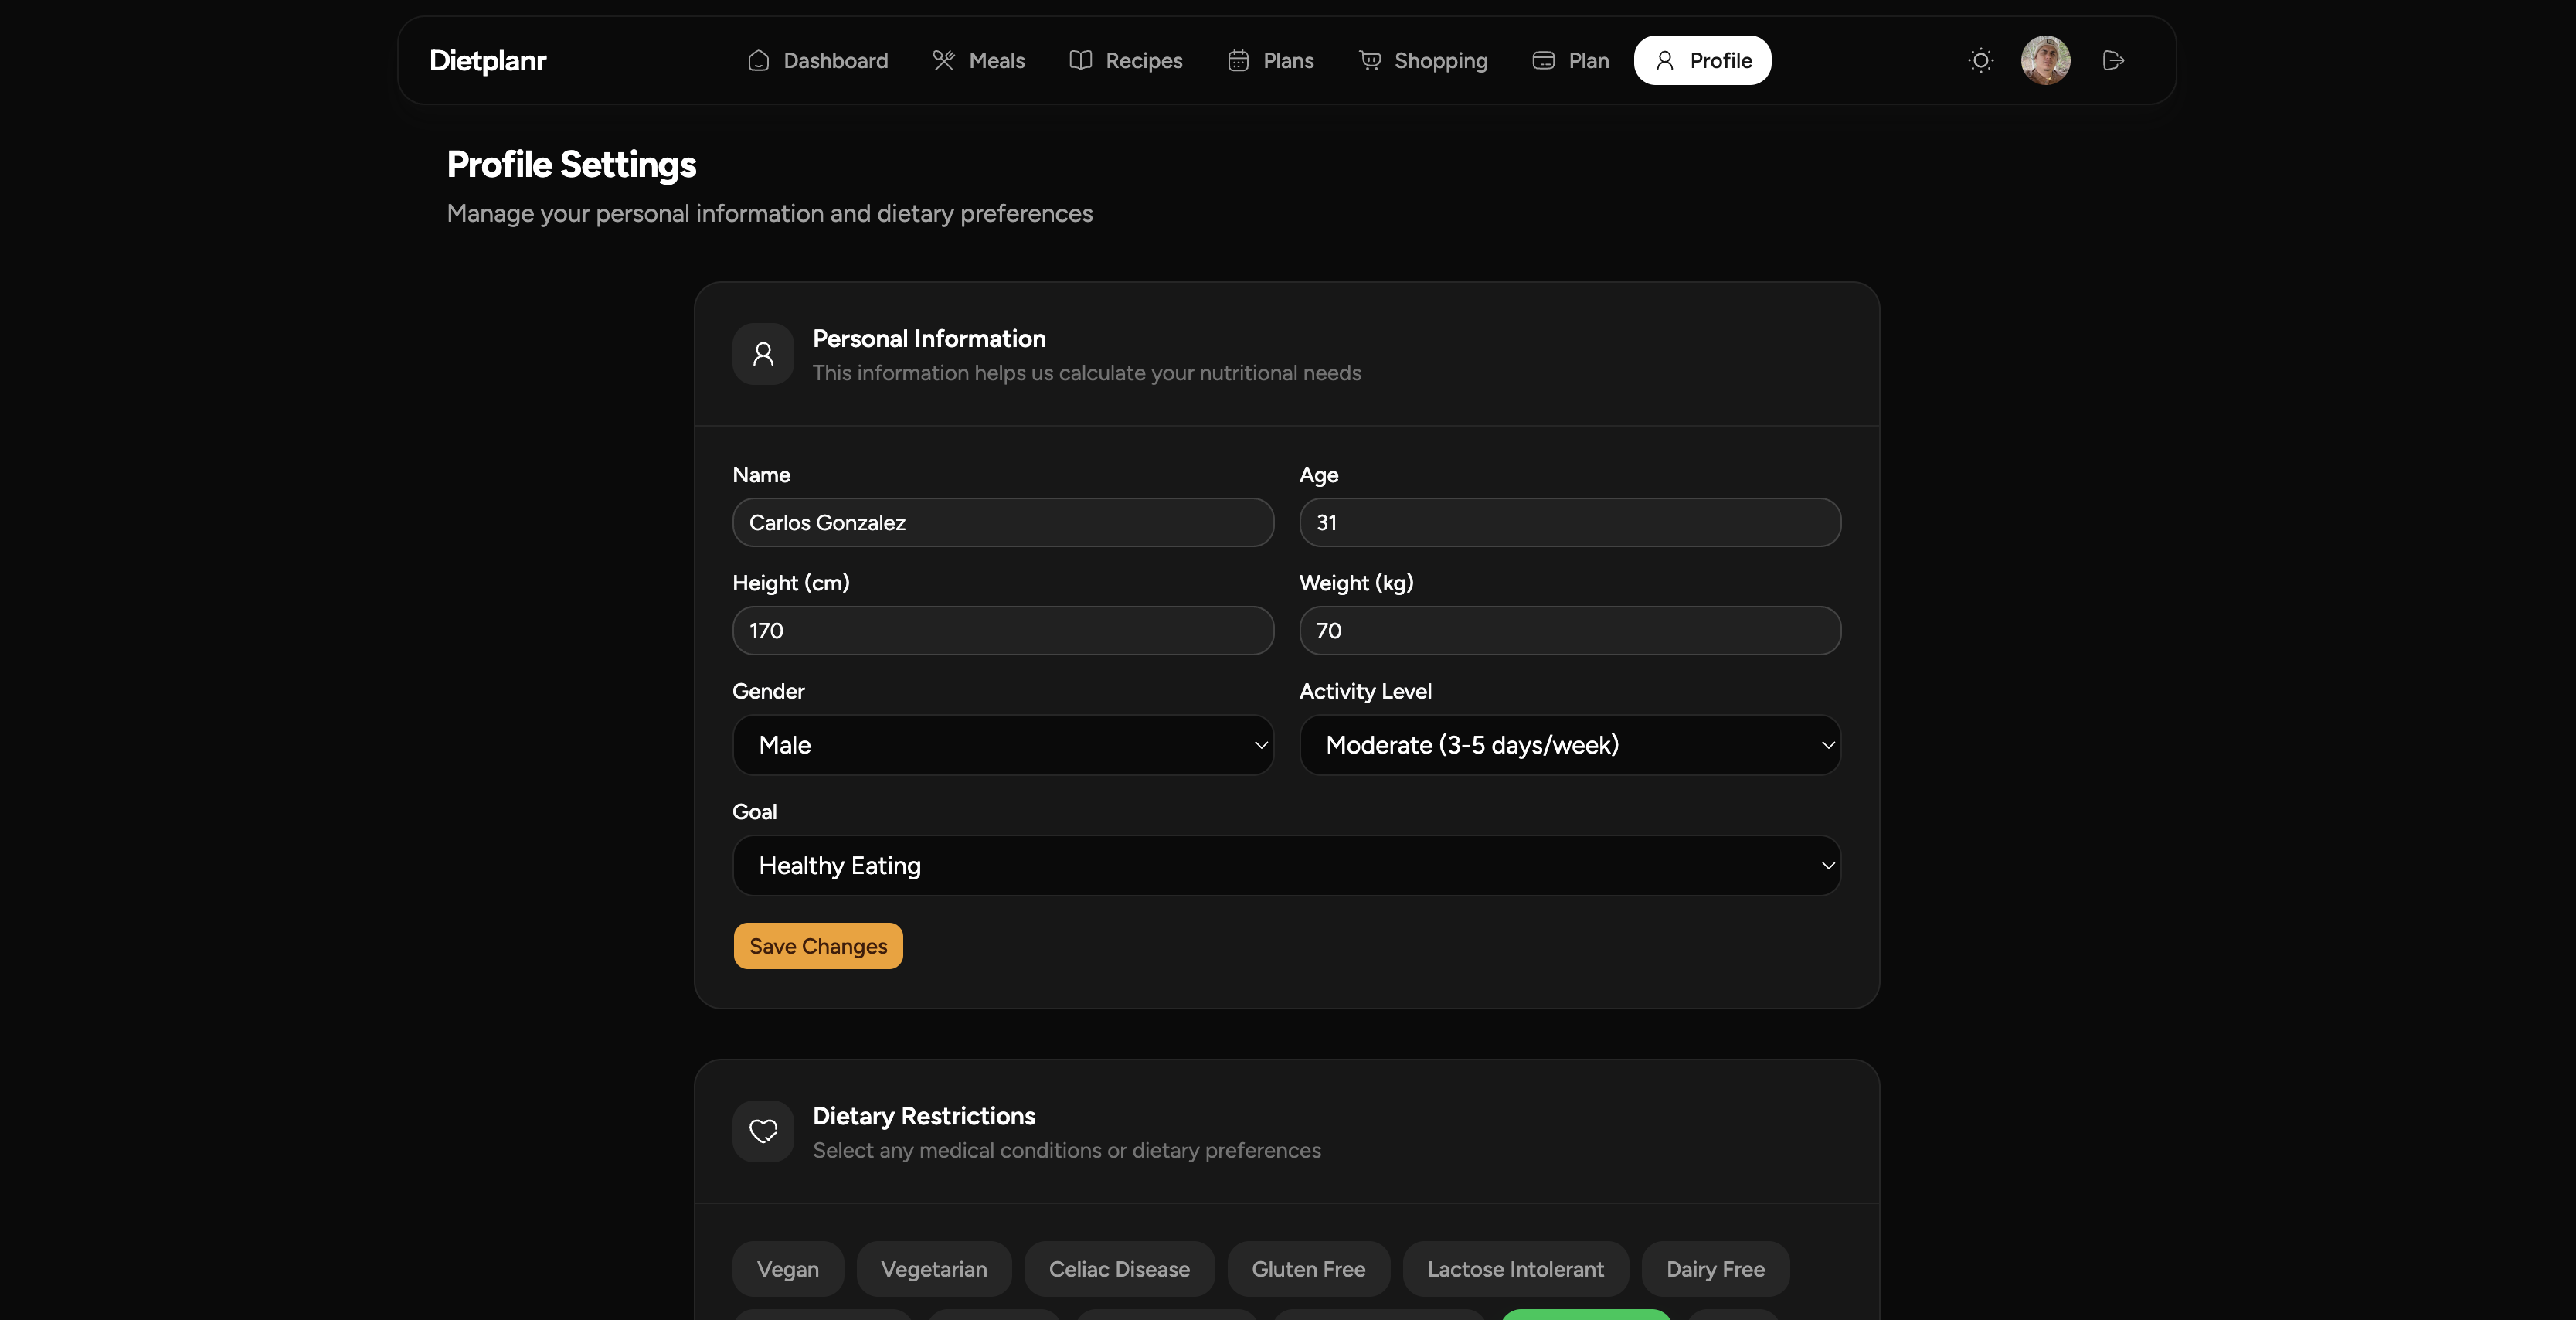The image size is (2576, 1320).
Task: Click the logout icon in the header
Action: pyautogui.click(x=2114, y=60)
